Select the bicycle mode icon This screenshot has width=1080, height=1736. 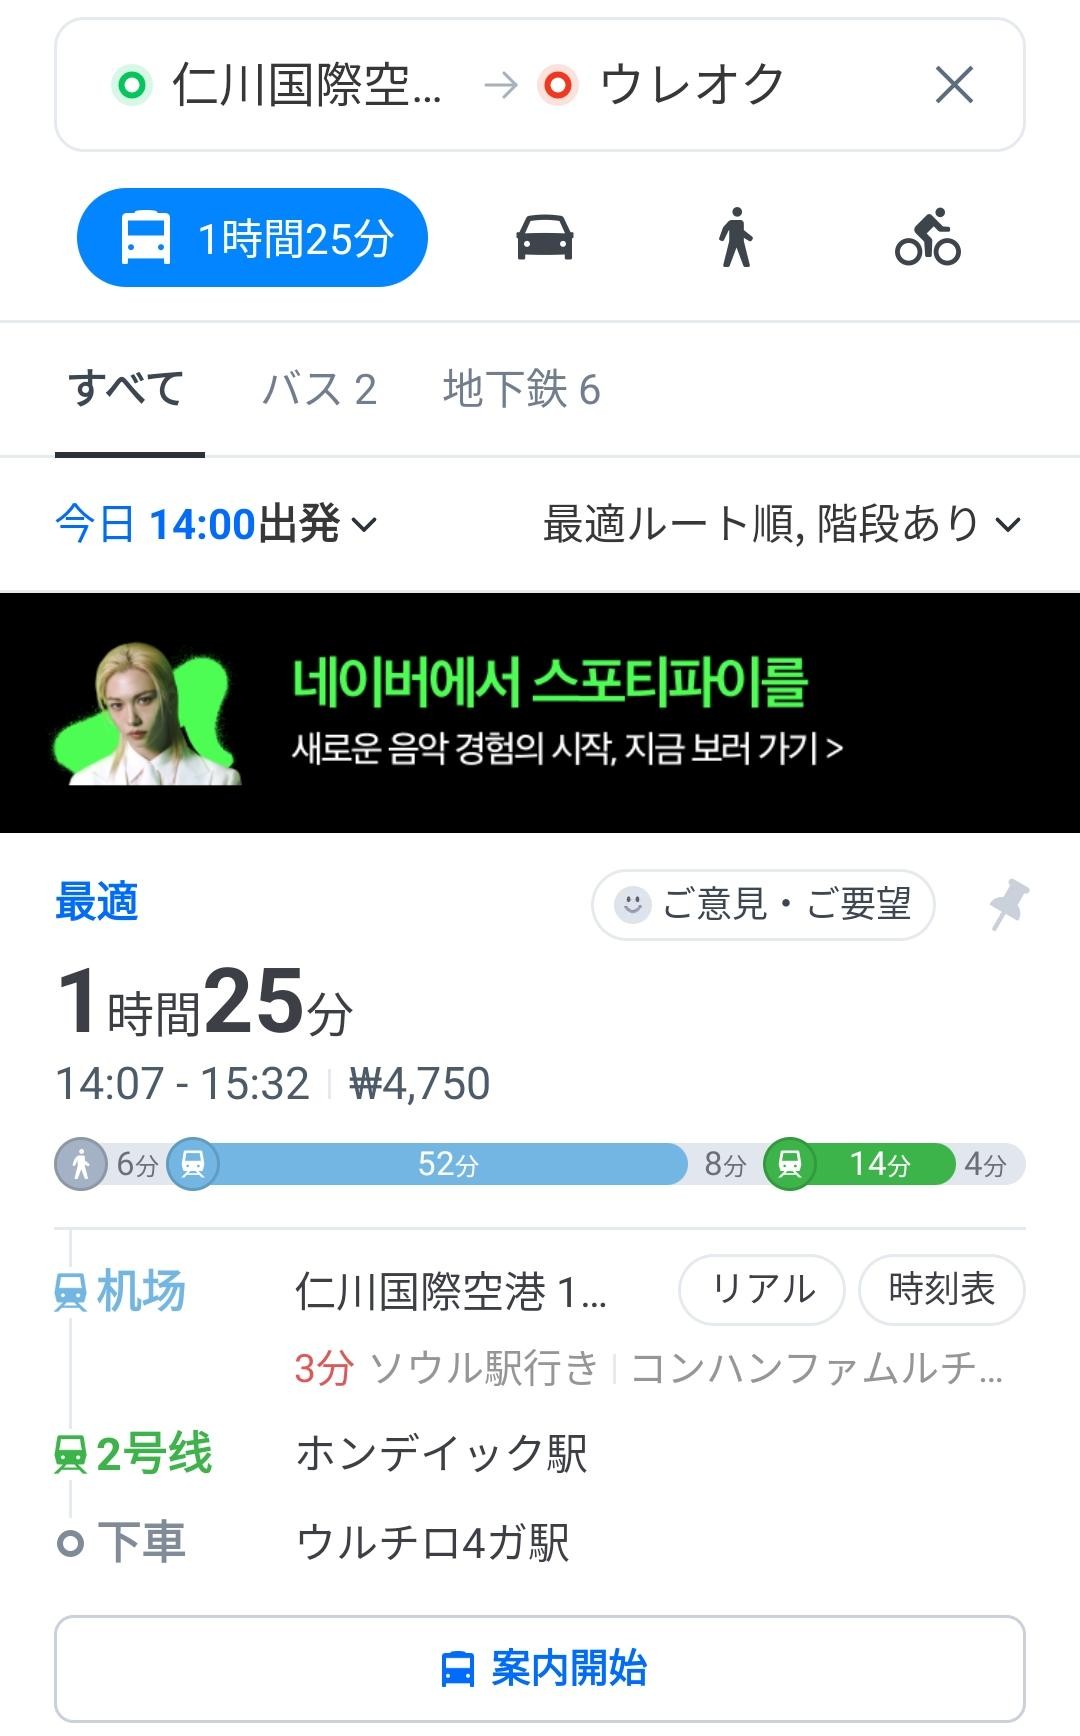coord(927,238)
